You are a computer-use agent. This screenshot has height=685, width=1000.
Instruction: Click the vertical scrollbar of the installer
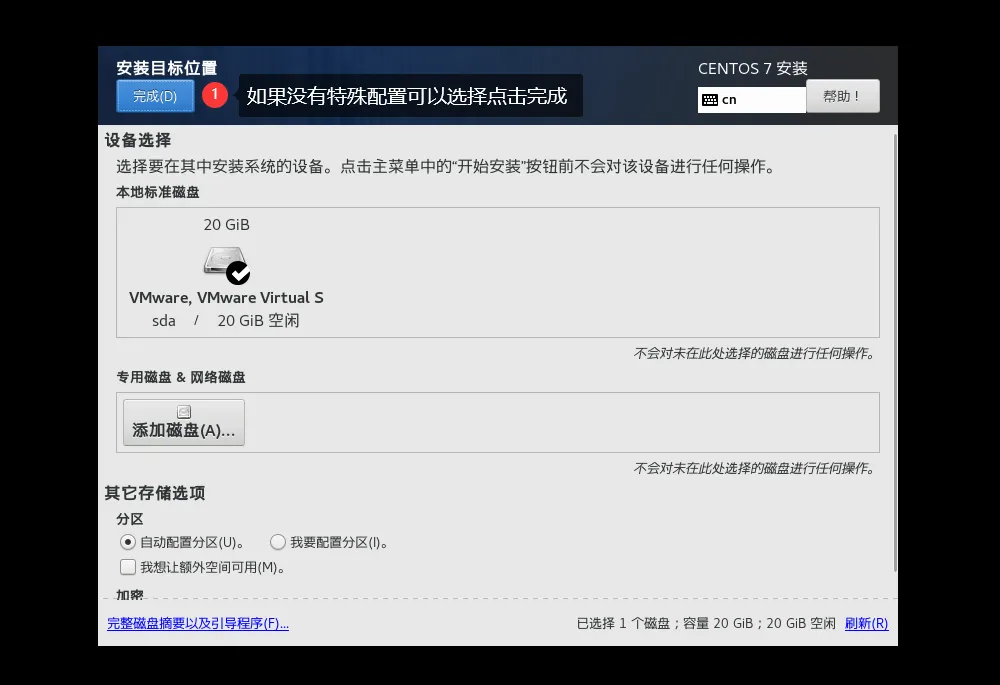[895, 351]
